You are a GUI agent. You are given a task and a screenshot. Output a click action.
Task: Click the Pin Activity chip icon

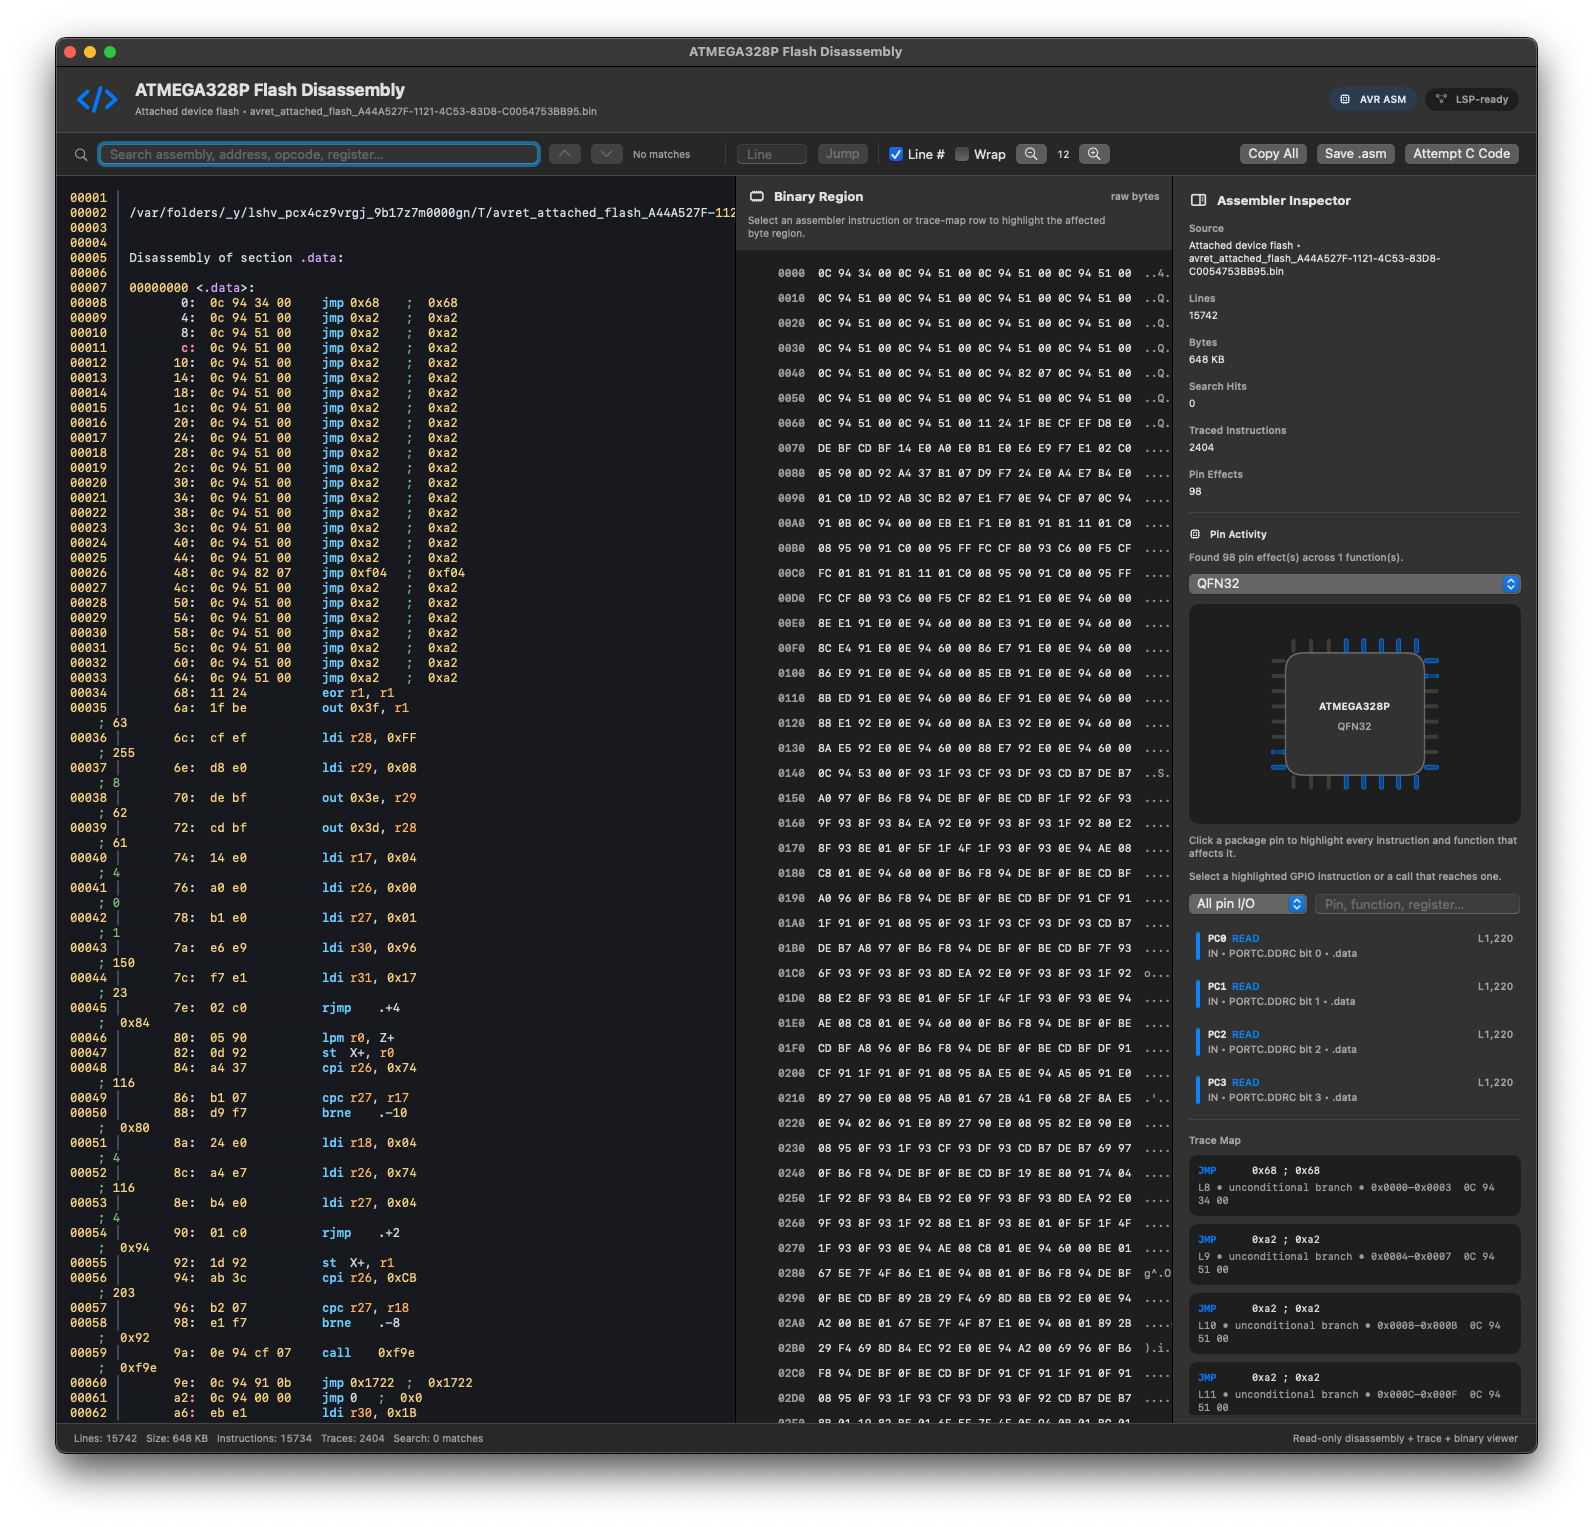click(1195, 535)
